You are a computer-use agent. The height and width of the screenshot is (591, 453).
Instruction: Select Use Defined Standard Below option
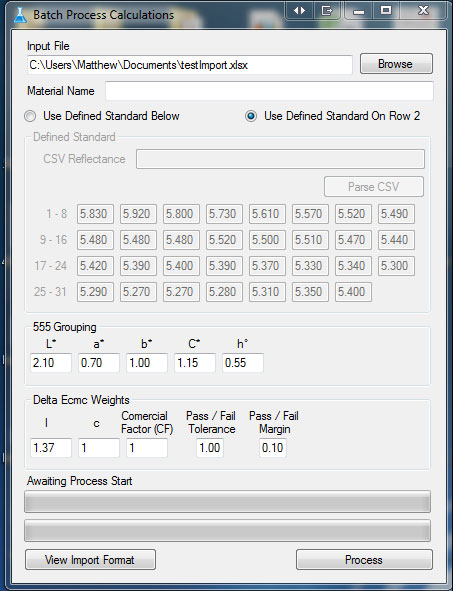click(30, 116)
